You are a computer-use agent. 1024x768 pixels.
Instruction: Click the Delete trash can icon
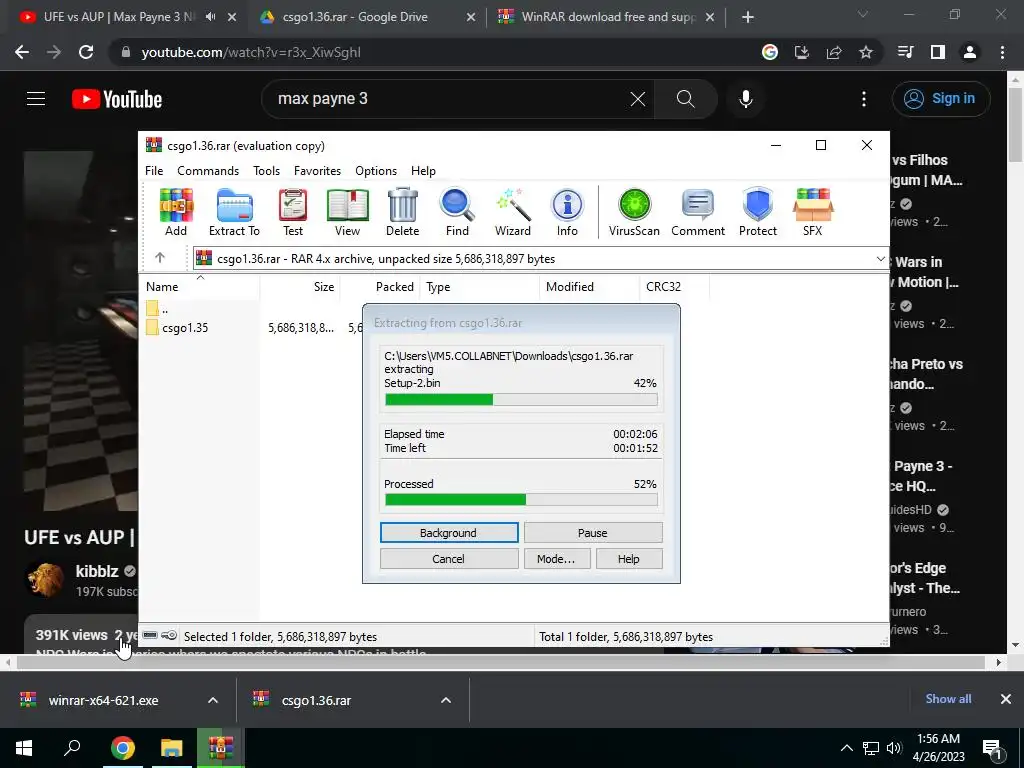pyautogui.click(x=402, y=212)
